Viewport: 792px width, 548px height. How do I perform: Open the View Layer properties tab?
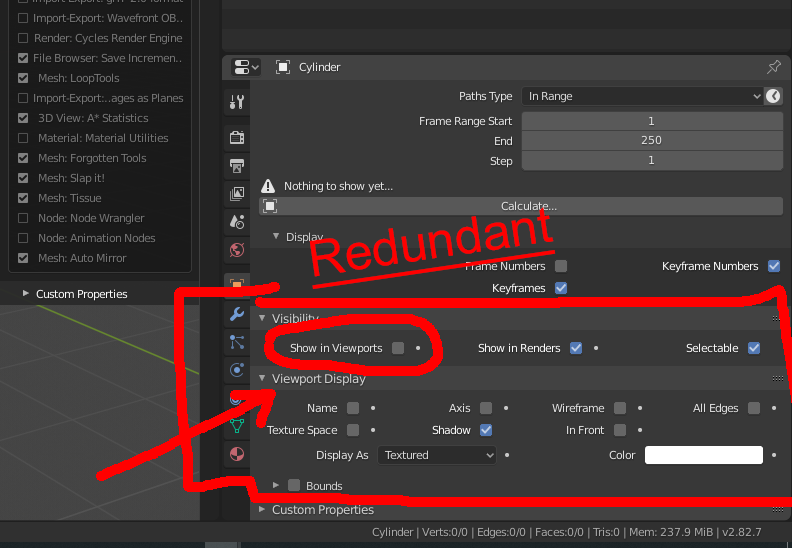click(236, 193)
